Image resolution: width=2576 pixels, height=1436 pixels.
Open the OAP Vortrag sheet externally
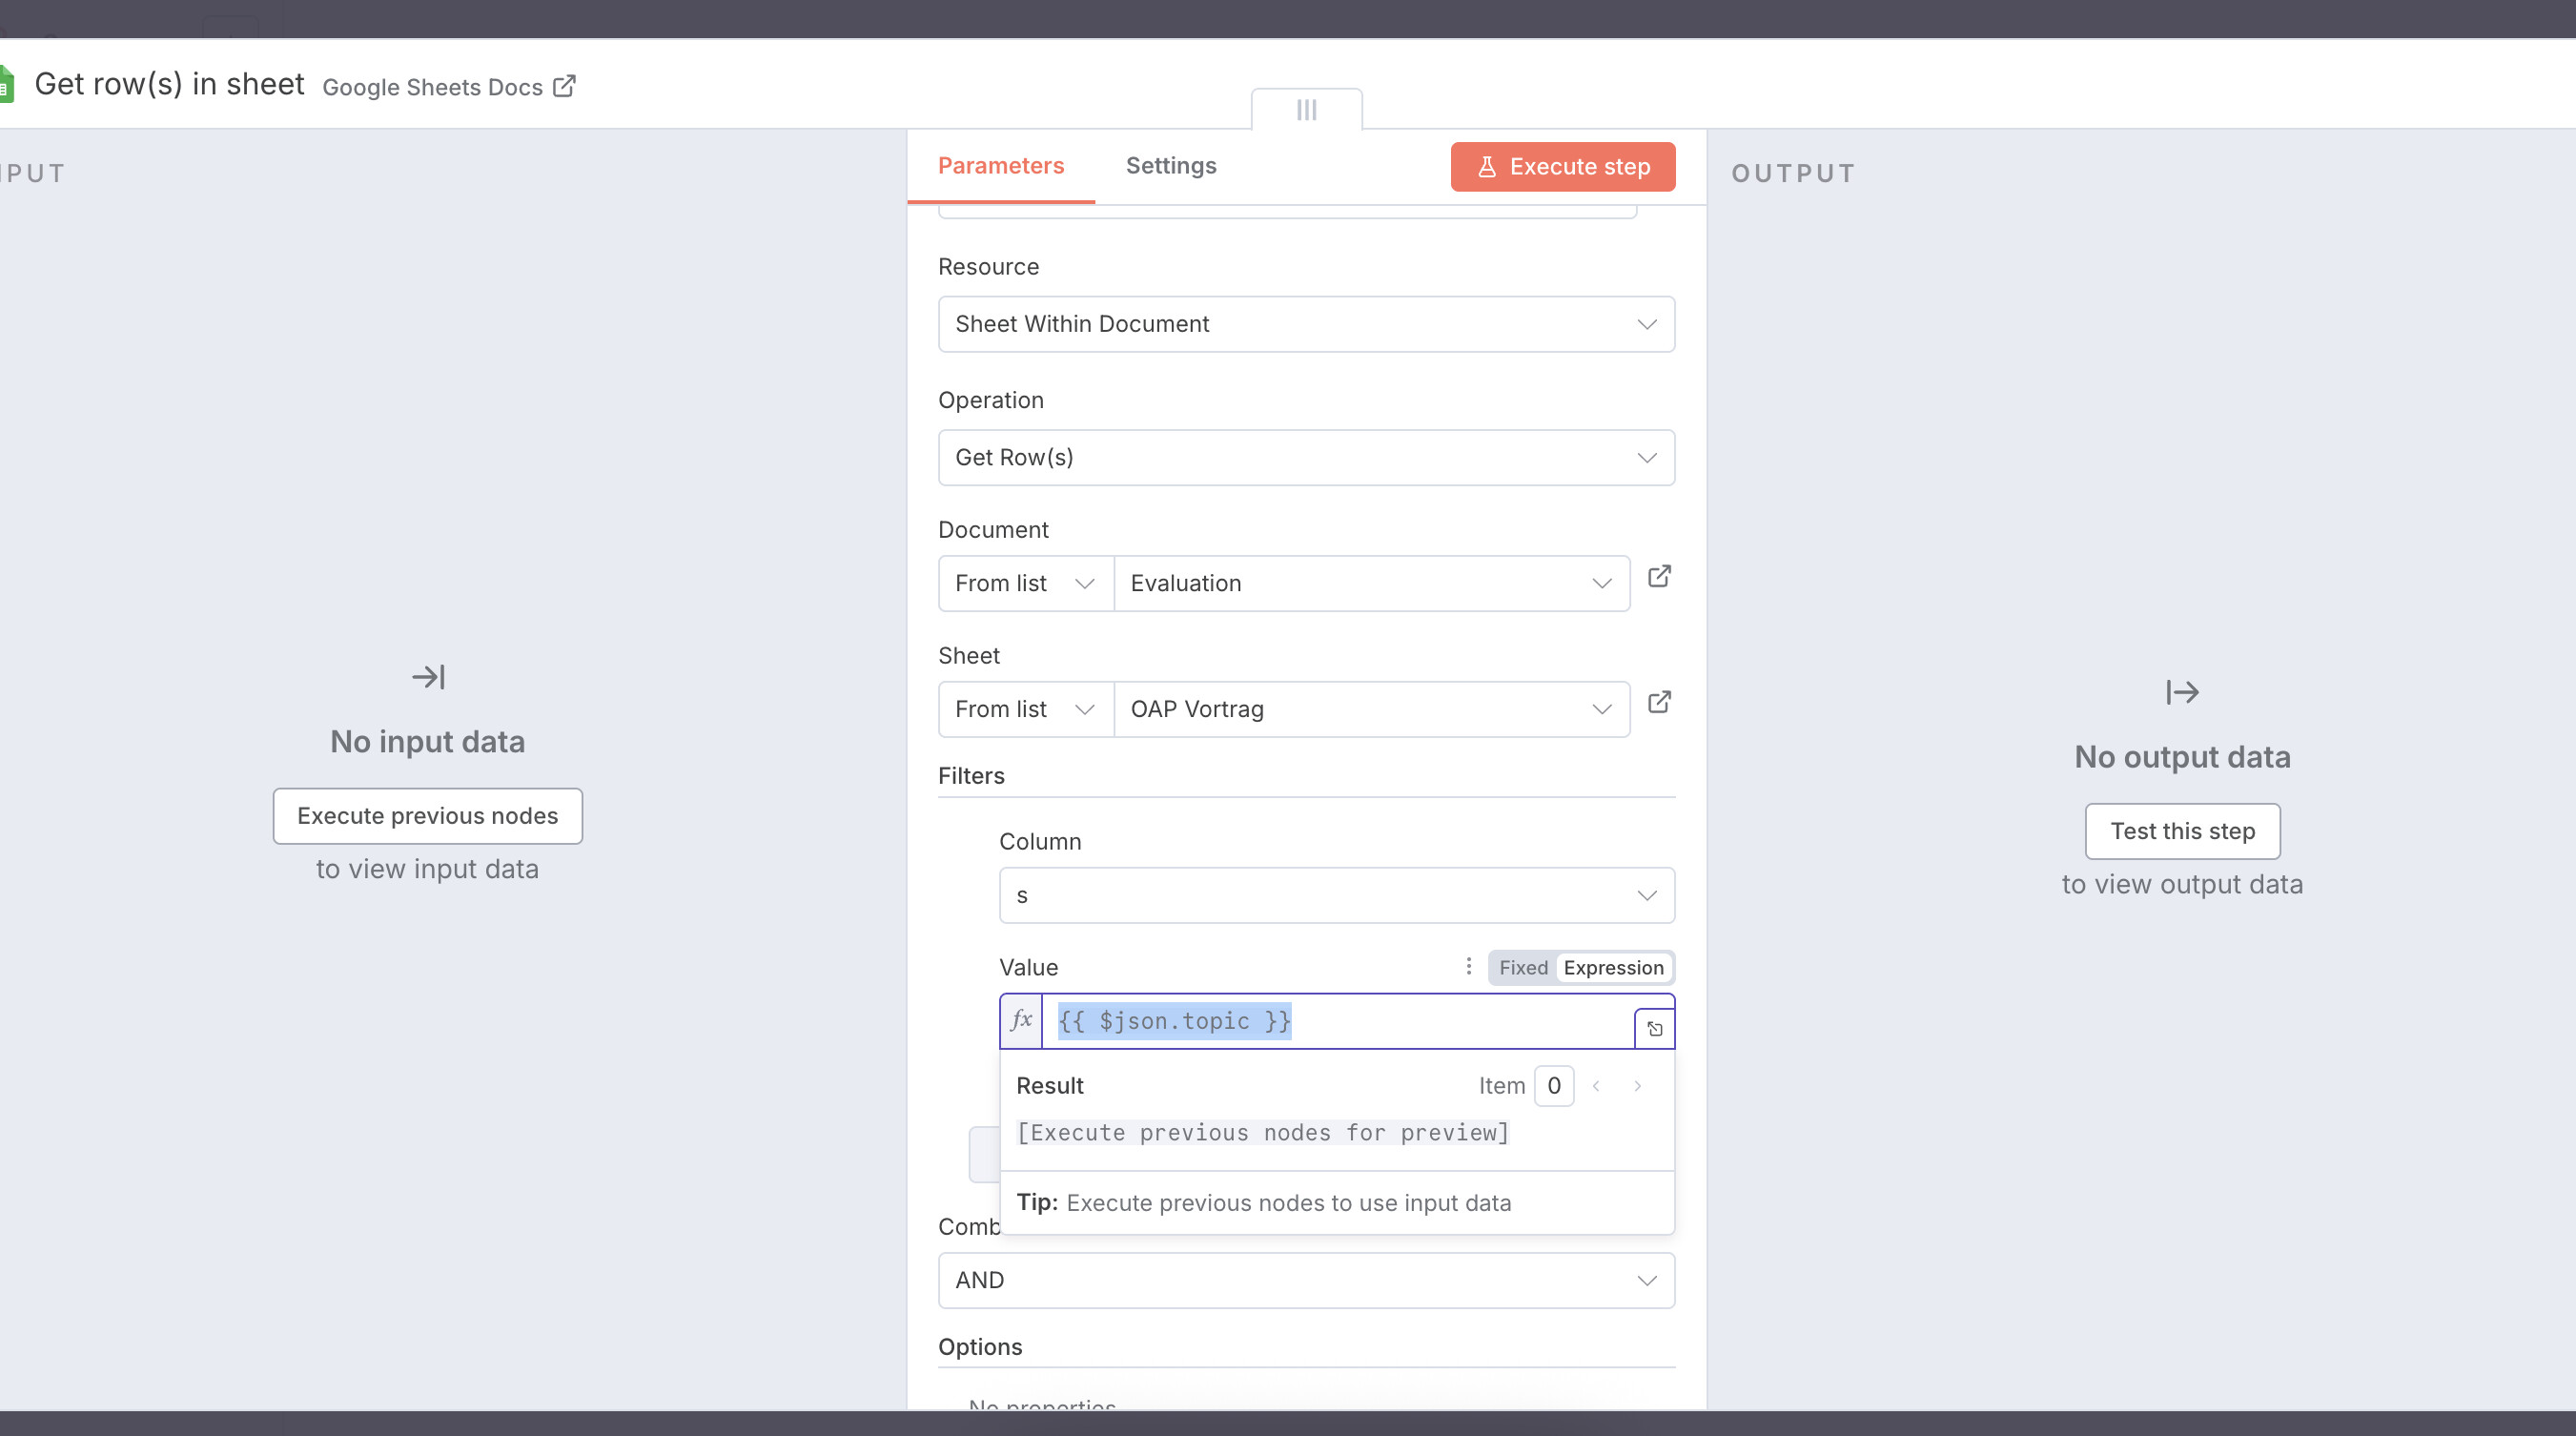1660,703
